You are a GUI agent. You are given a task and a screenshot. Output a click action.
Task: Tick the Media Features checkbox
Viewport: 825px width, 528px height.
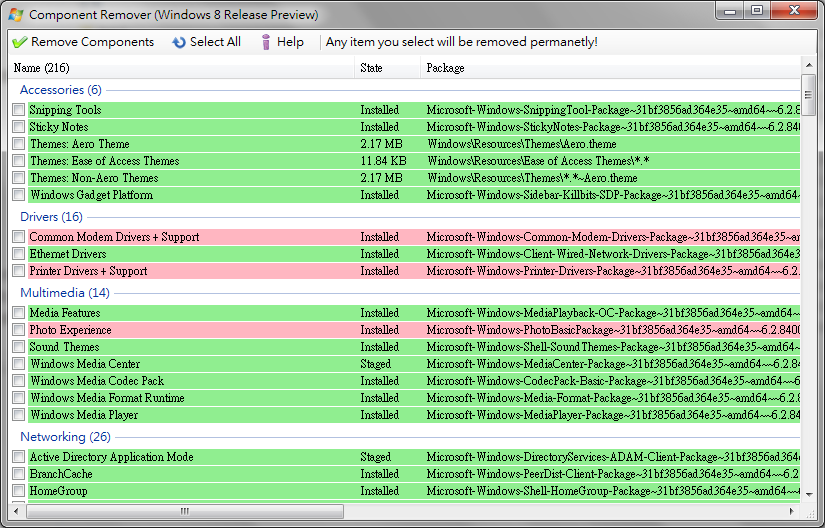click(19, 313)
